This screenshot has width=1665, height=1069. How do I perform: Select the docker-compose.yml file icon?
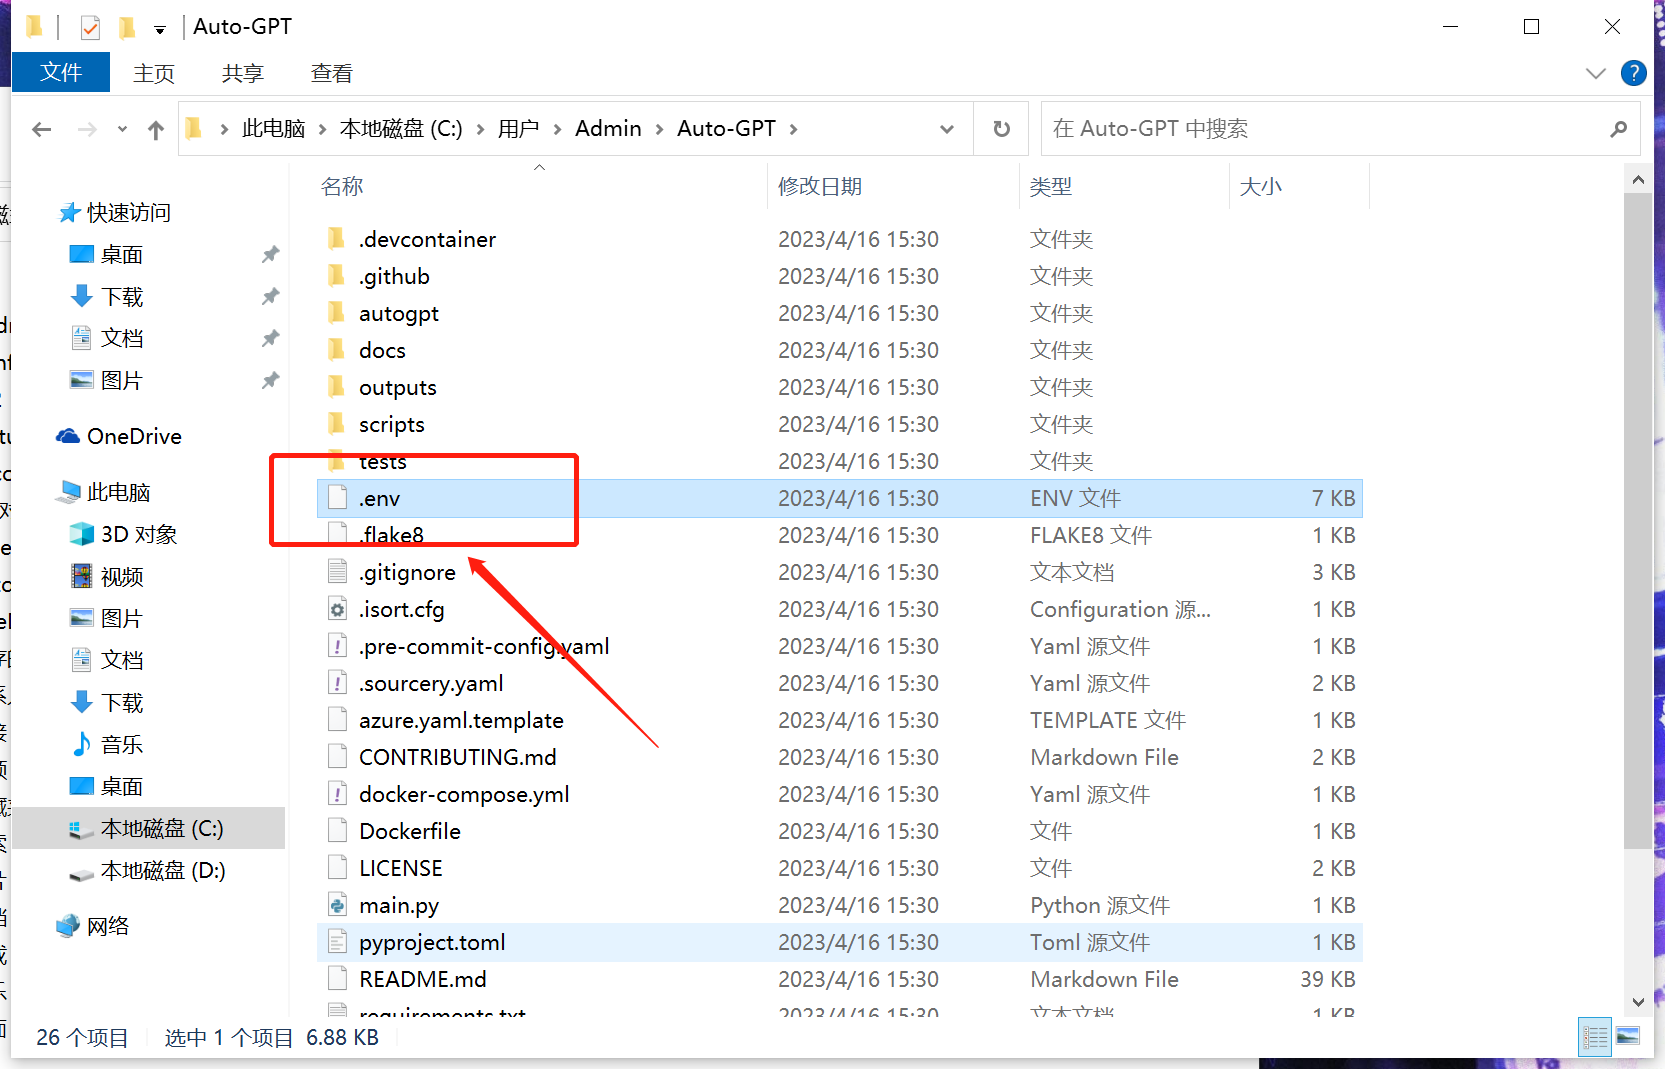338,794
